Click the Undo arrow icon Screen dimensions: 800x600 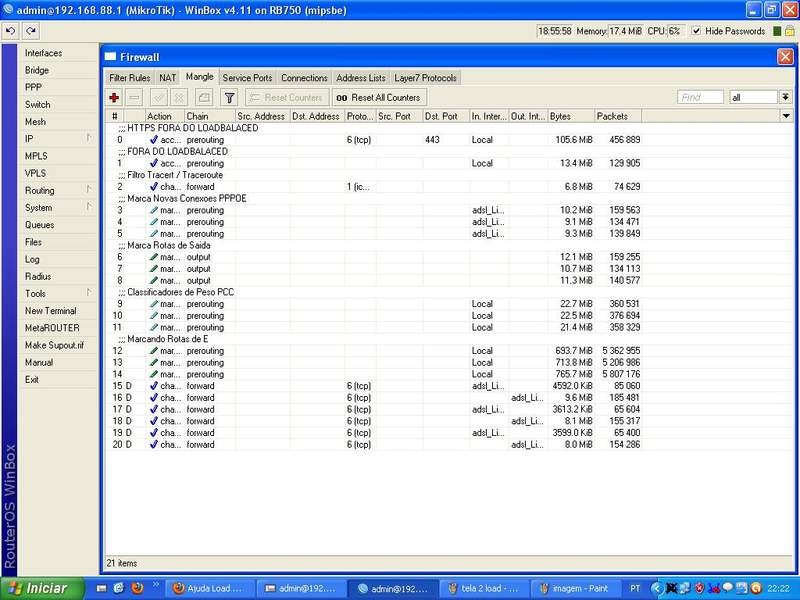(x=11, y=31)
